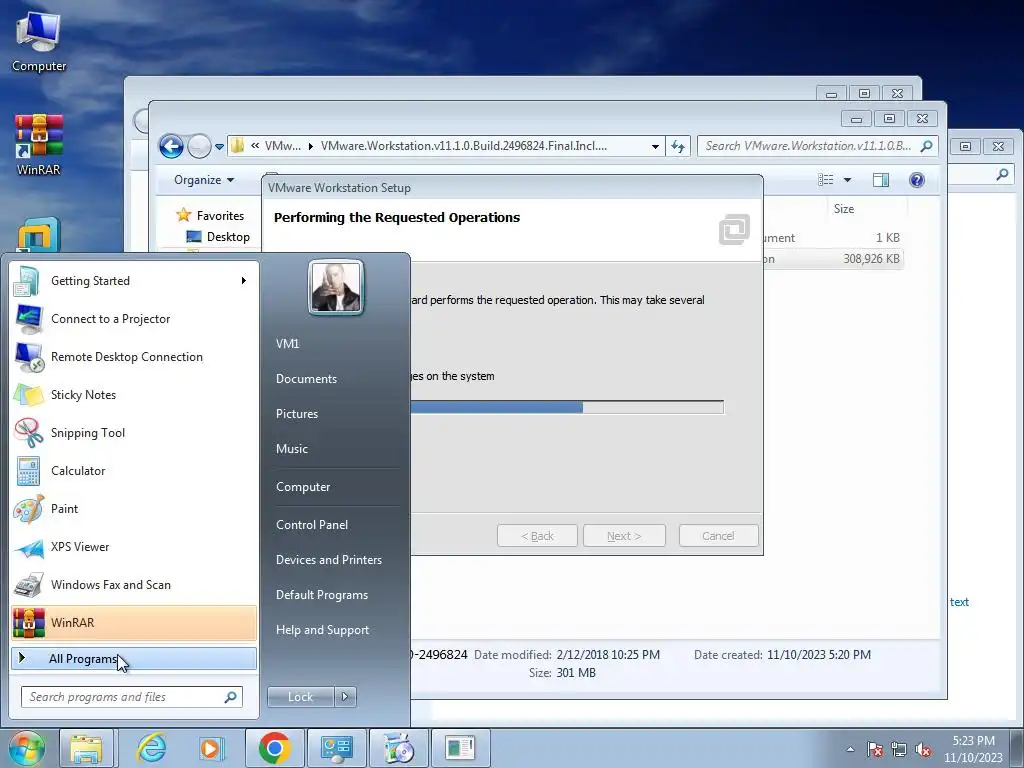The width and height of the screenshot is (1024, 768).
Task: Click the Control Panel taskbar icon
Action: [336, 748]
